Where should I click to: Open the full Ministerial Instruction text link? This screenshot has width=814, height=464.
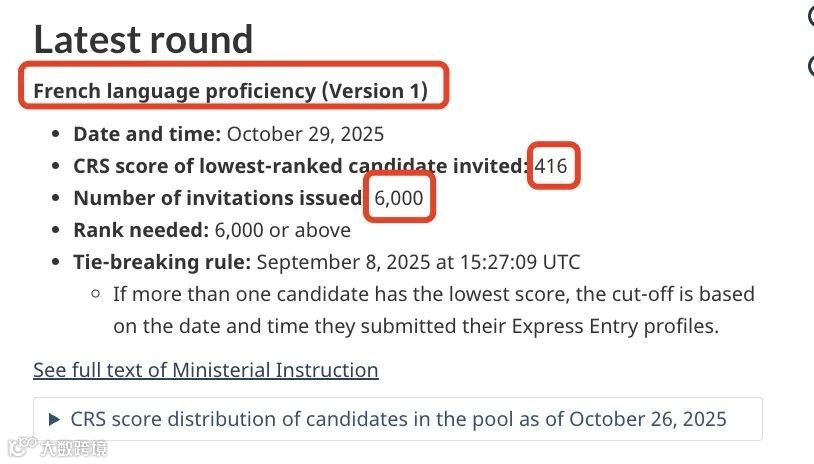point(206,370)
